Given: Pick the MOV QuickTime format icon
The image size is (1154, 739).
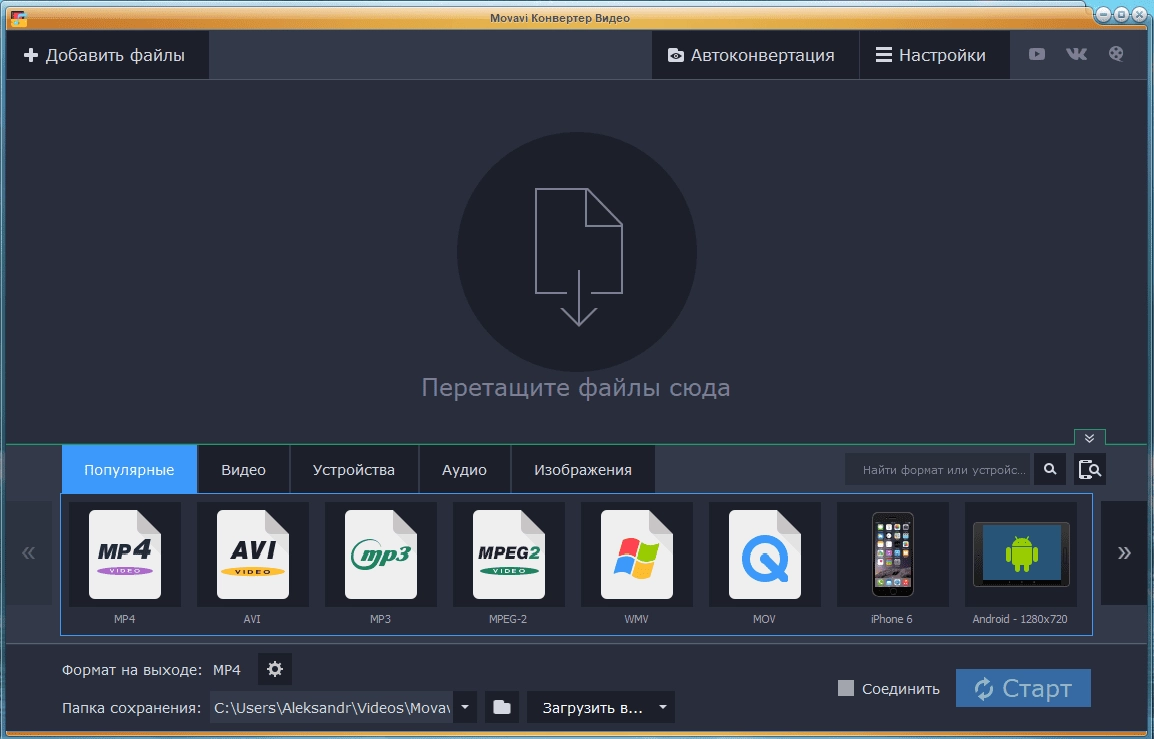Looking at the screenshot, I should pyautogui.click(x=765, y=554).
